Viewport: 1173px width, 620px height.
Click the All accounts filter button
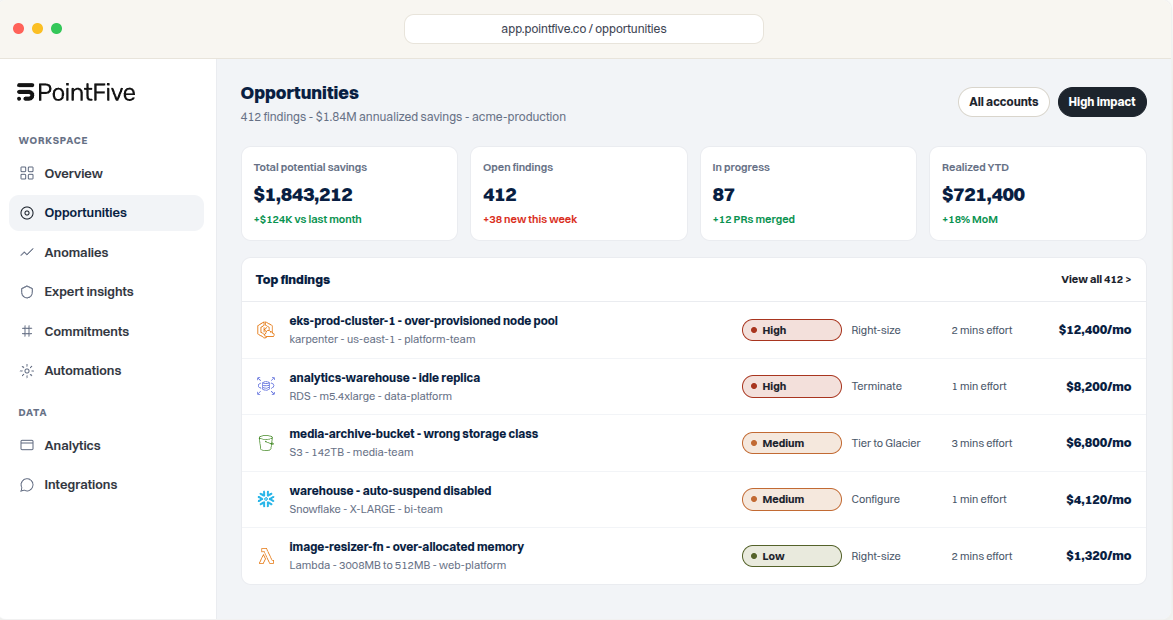[x=1003, y=102]
